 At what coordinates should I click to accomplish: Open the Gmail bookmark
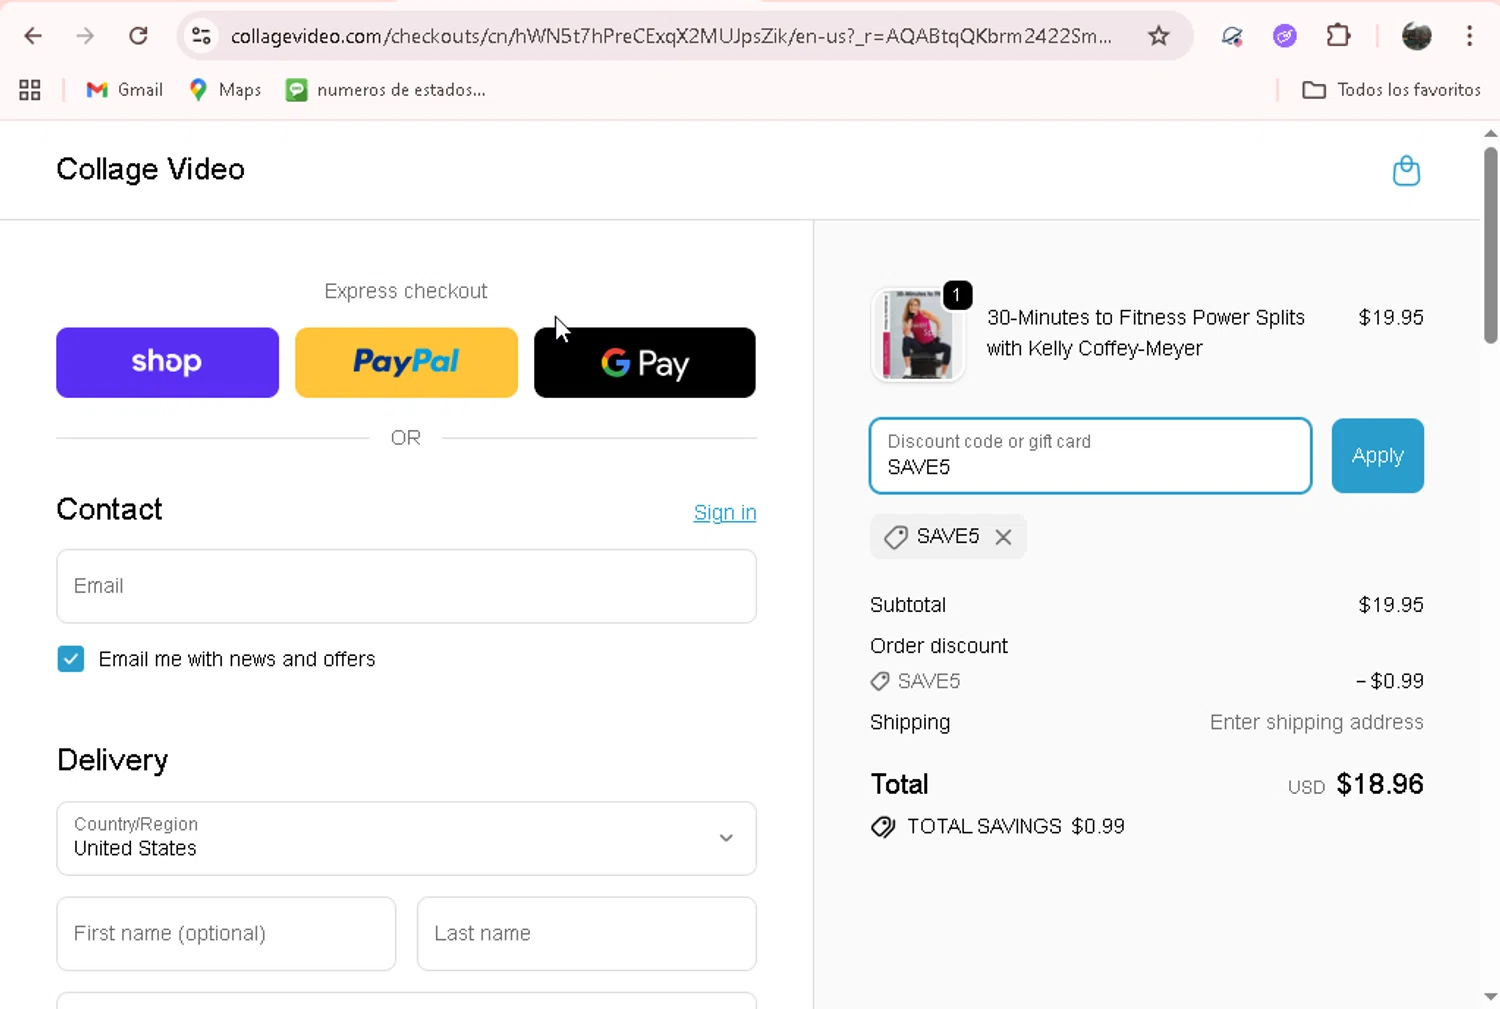pyautogui.click(x=125, y=90)
